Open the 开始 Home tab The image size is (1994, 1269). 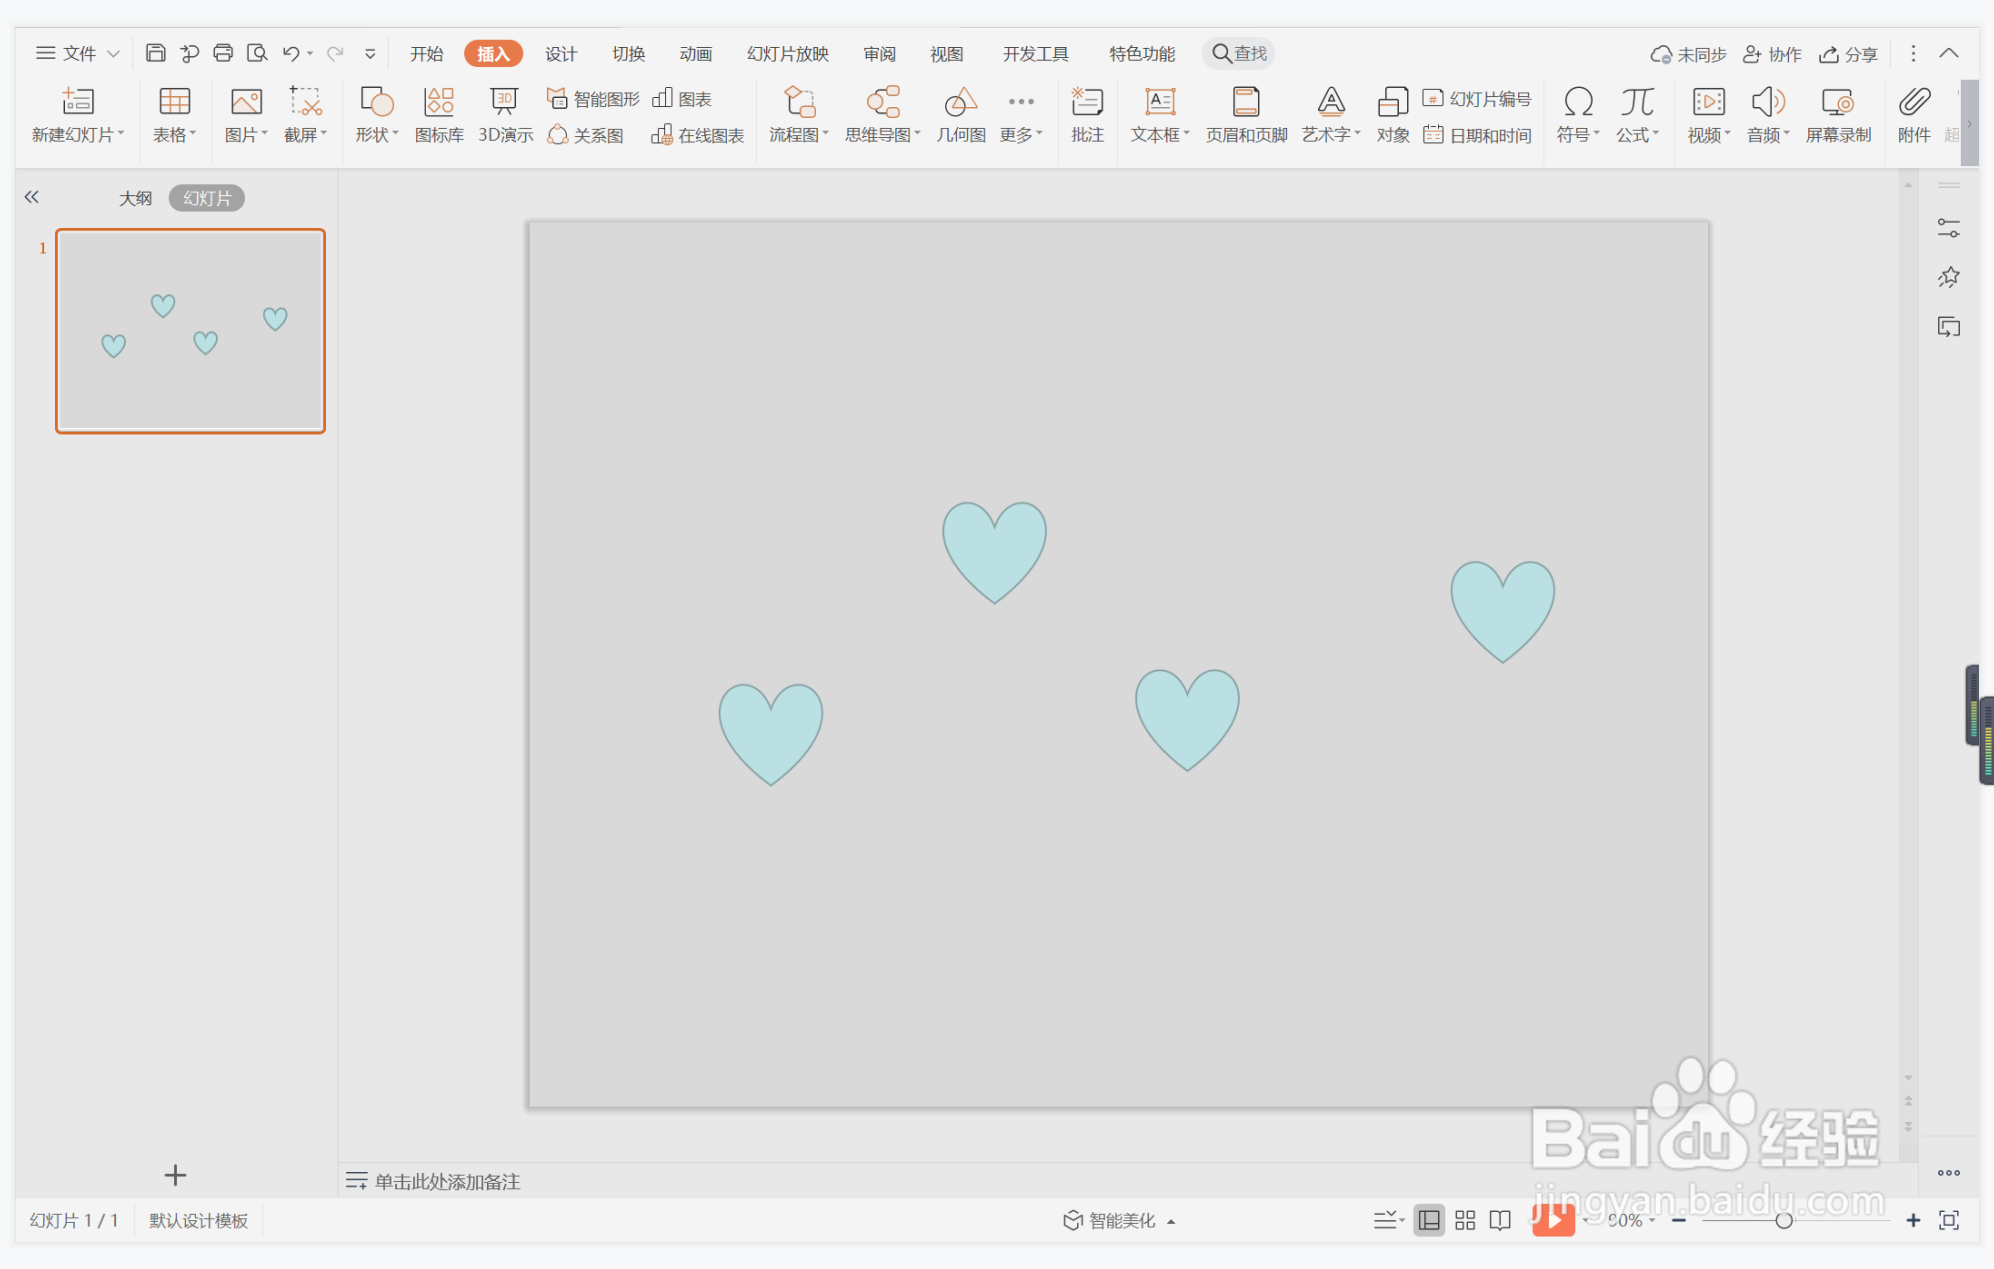click(426, 54)
